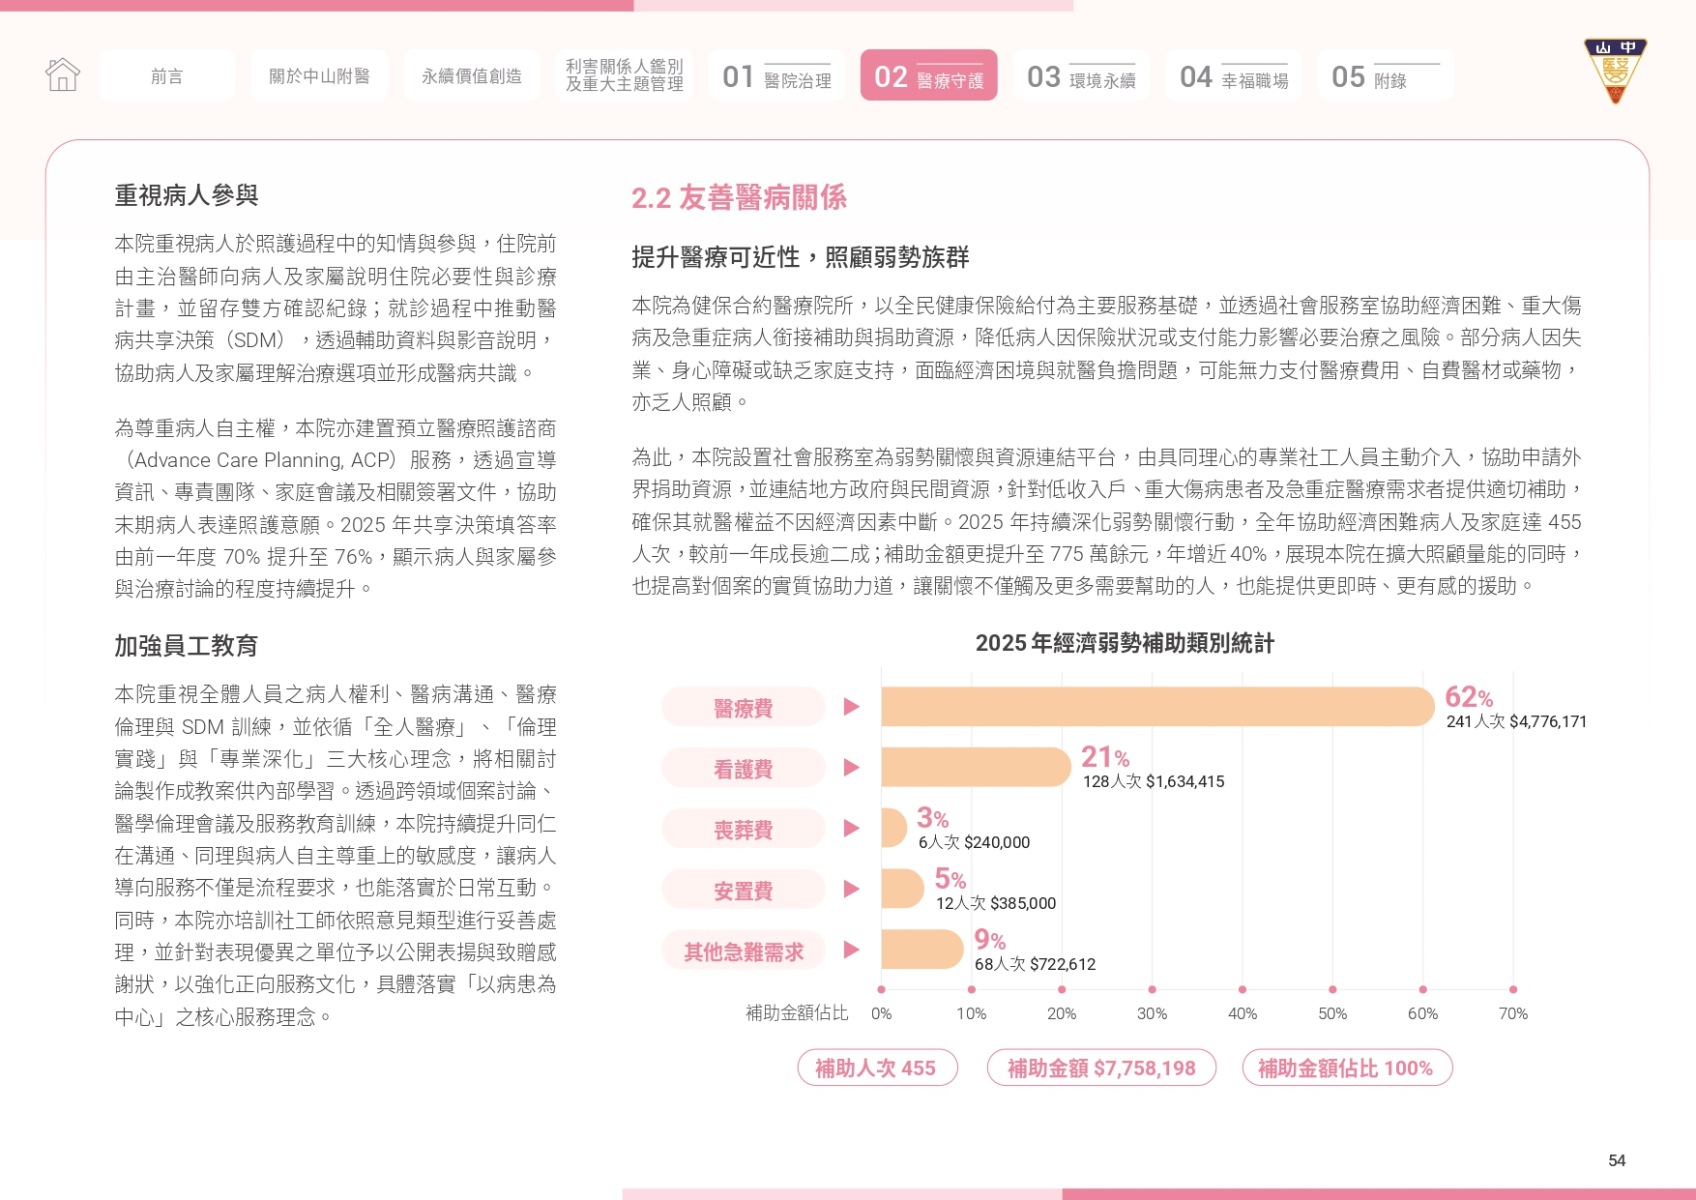Viewport: 1696px width, 1200px height.
Task: Click the 128人次 $1,634,415 figure
Action: point(1153,781)
